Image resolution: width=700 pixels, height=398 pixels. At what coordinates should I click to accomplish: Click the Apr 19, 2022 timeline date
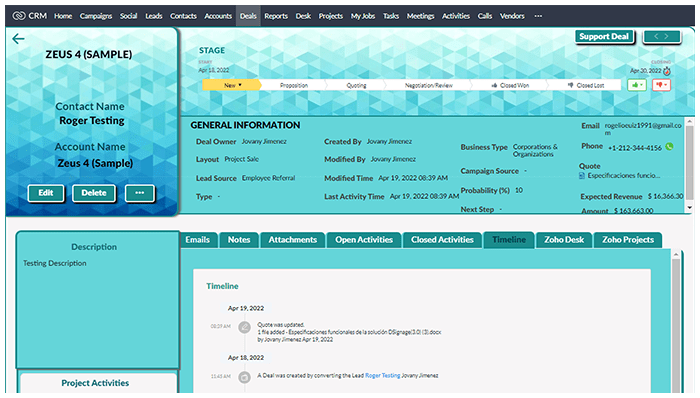tap(246, 308)
